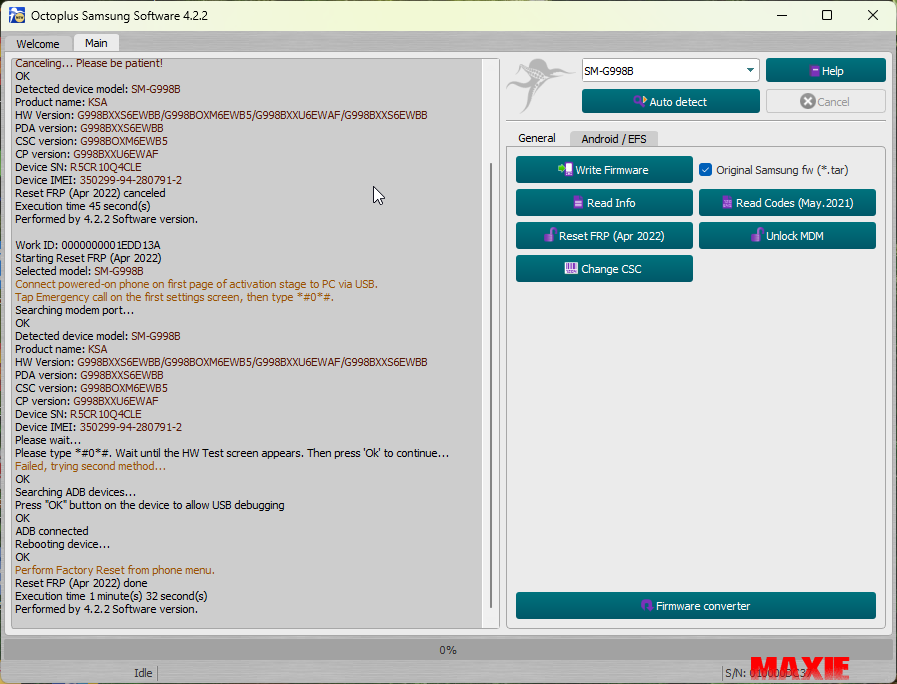Start Reset FRP (Apr 2022)
Viewport: 897px width, 684px height.
click(x=604, y=236)
